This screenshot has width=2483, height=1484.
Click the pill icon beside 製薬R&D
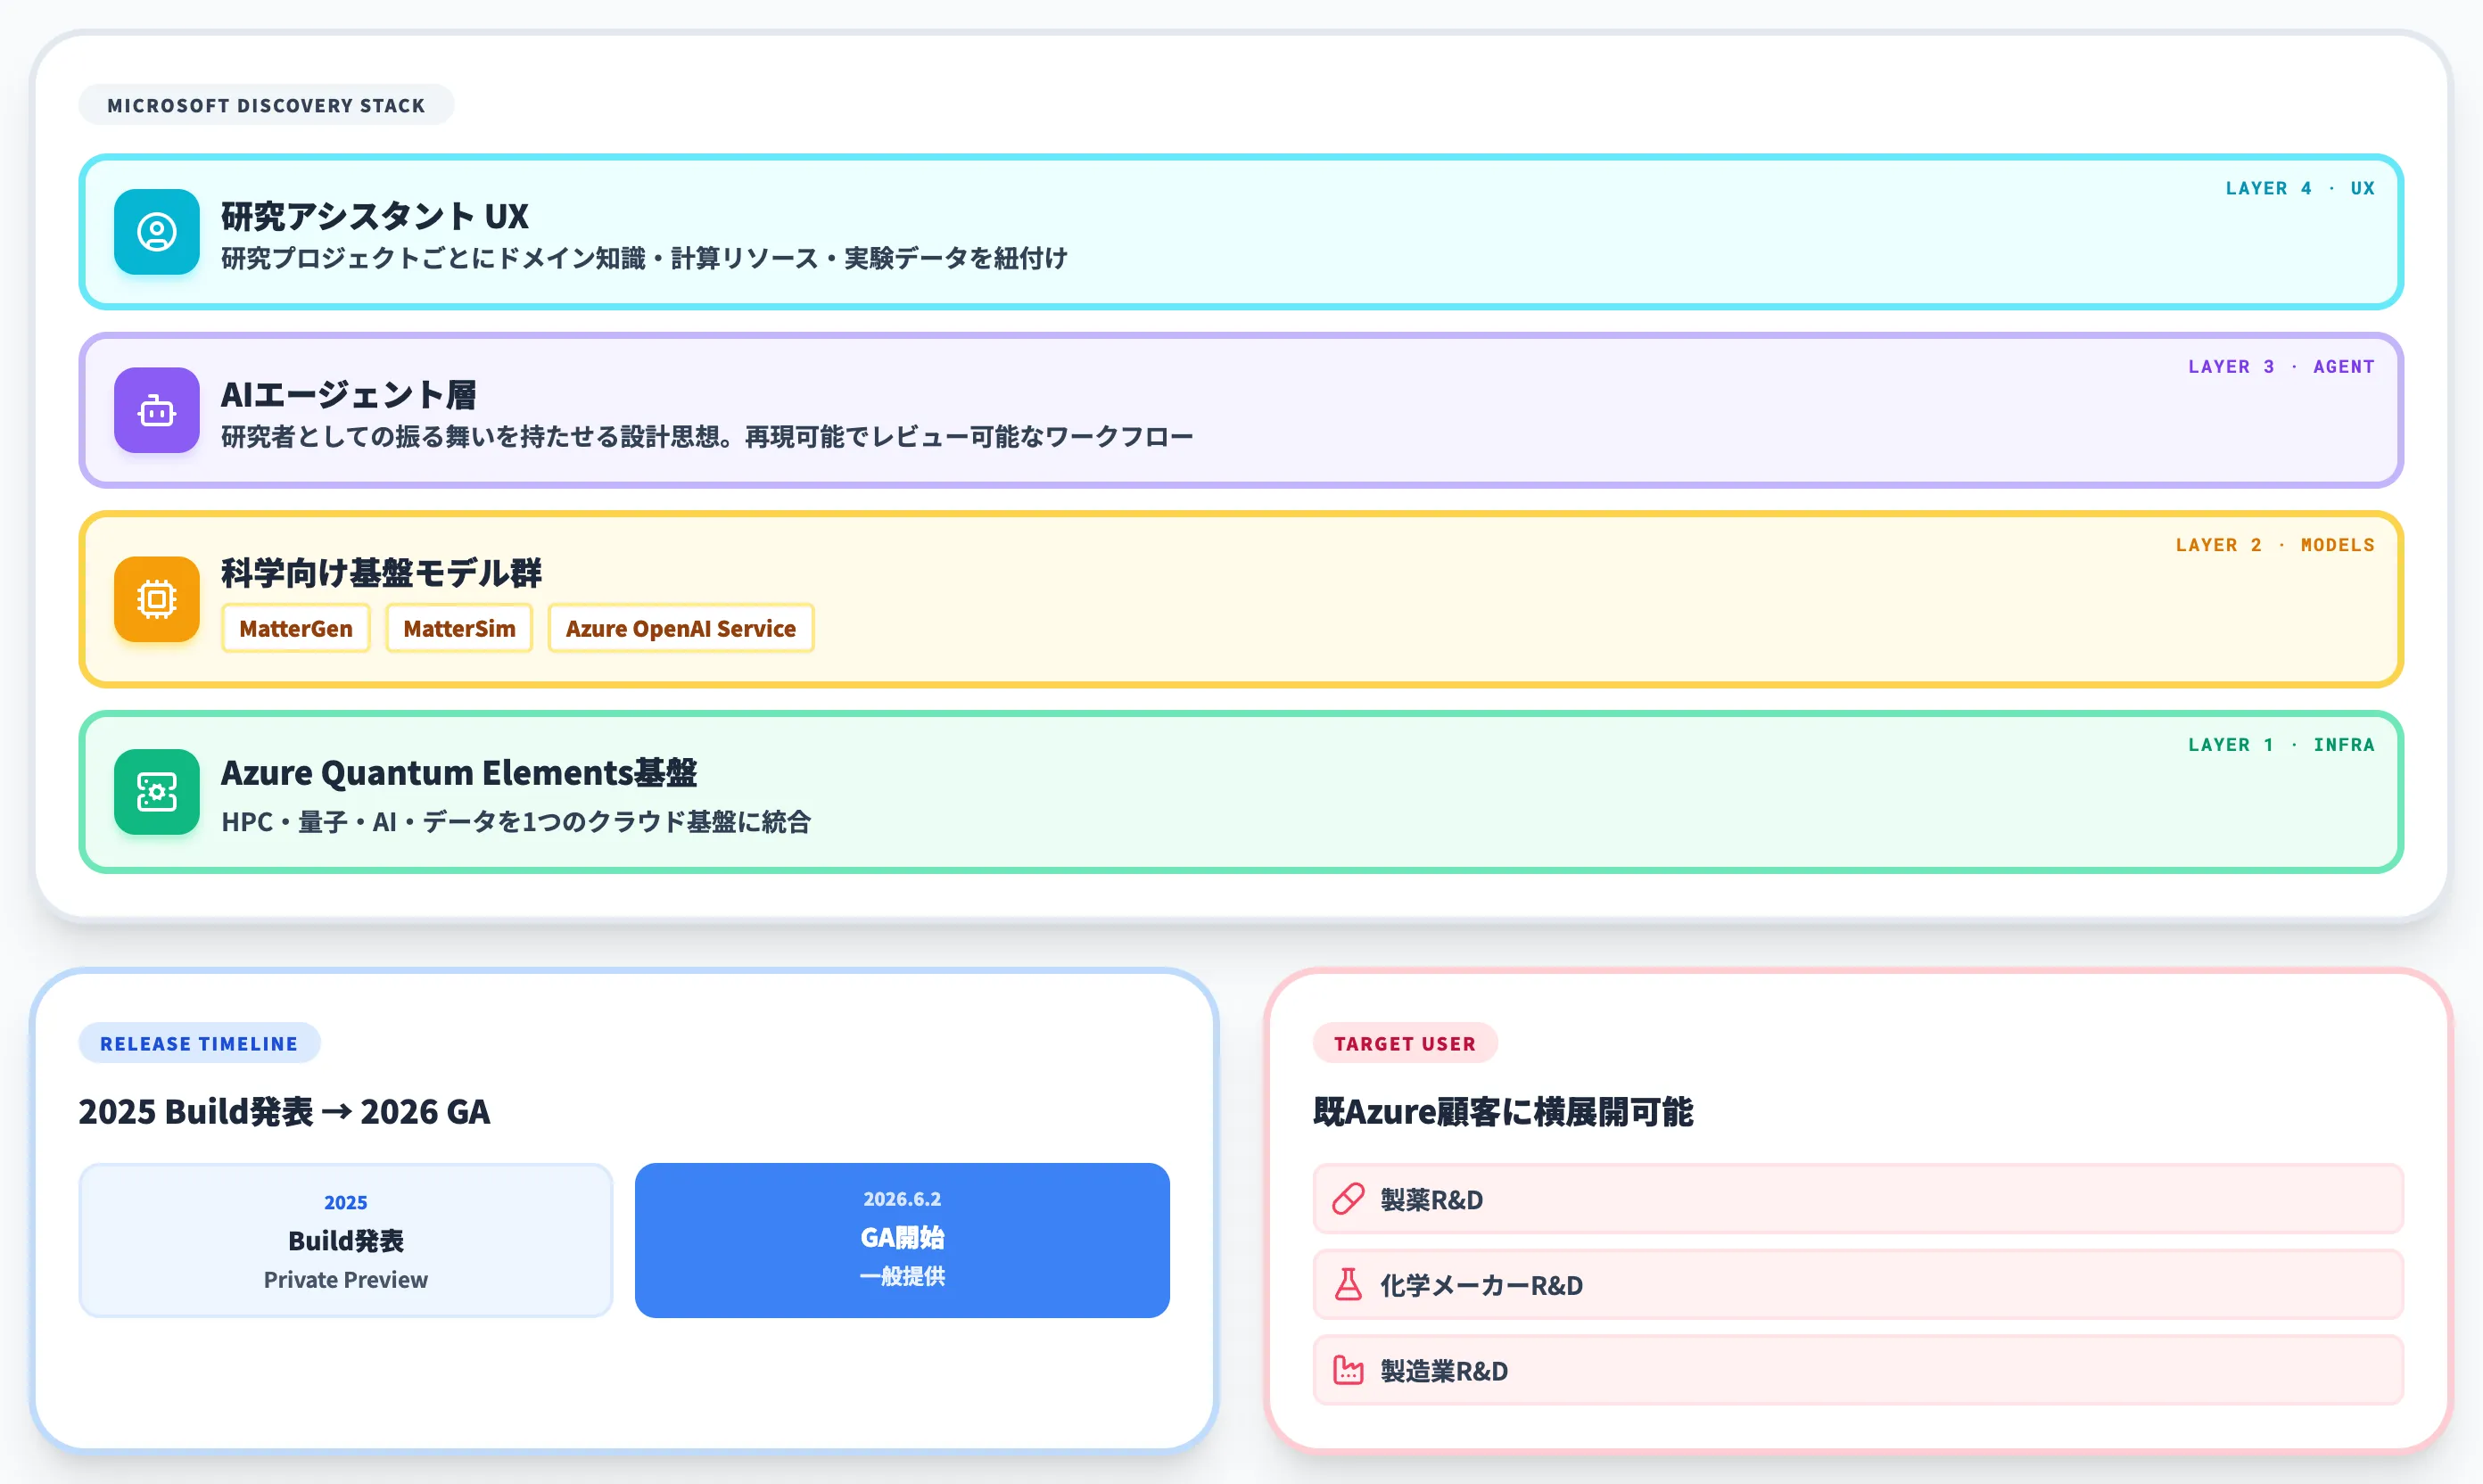[x=1348, y=1199]
